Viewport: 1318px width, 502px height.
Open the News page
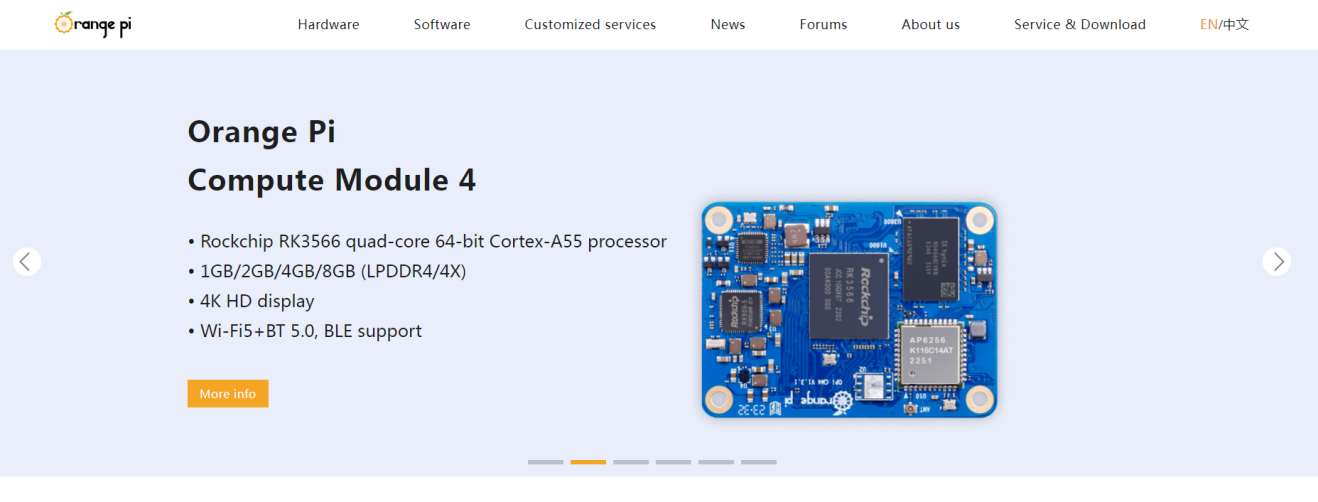click(728, 25)
